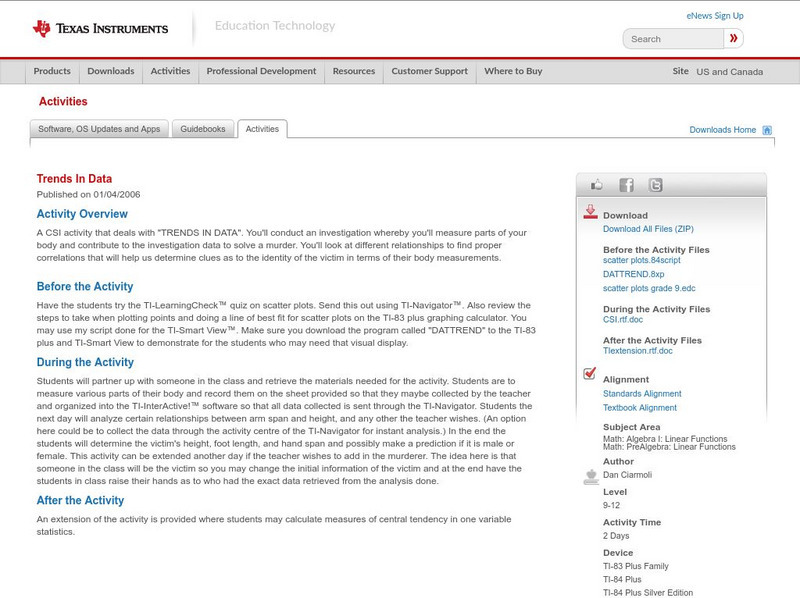Open Customer Support menu
Image resolution: width=800 pixels, height=598 pixels.
pos(430,71)
